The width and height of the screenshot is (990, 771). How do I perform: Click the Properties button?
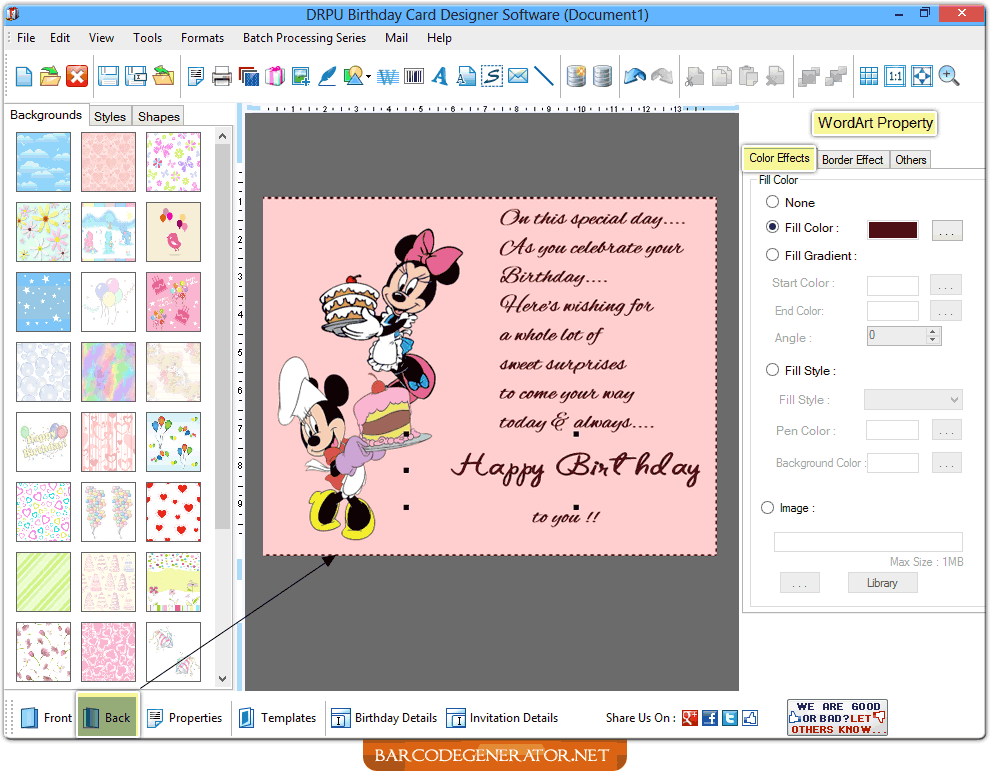tap(185, 718)
